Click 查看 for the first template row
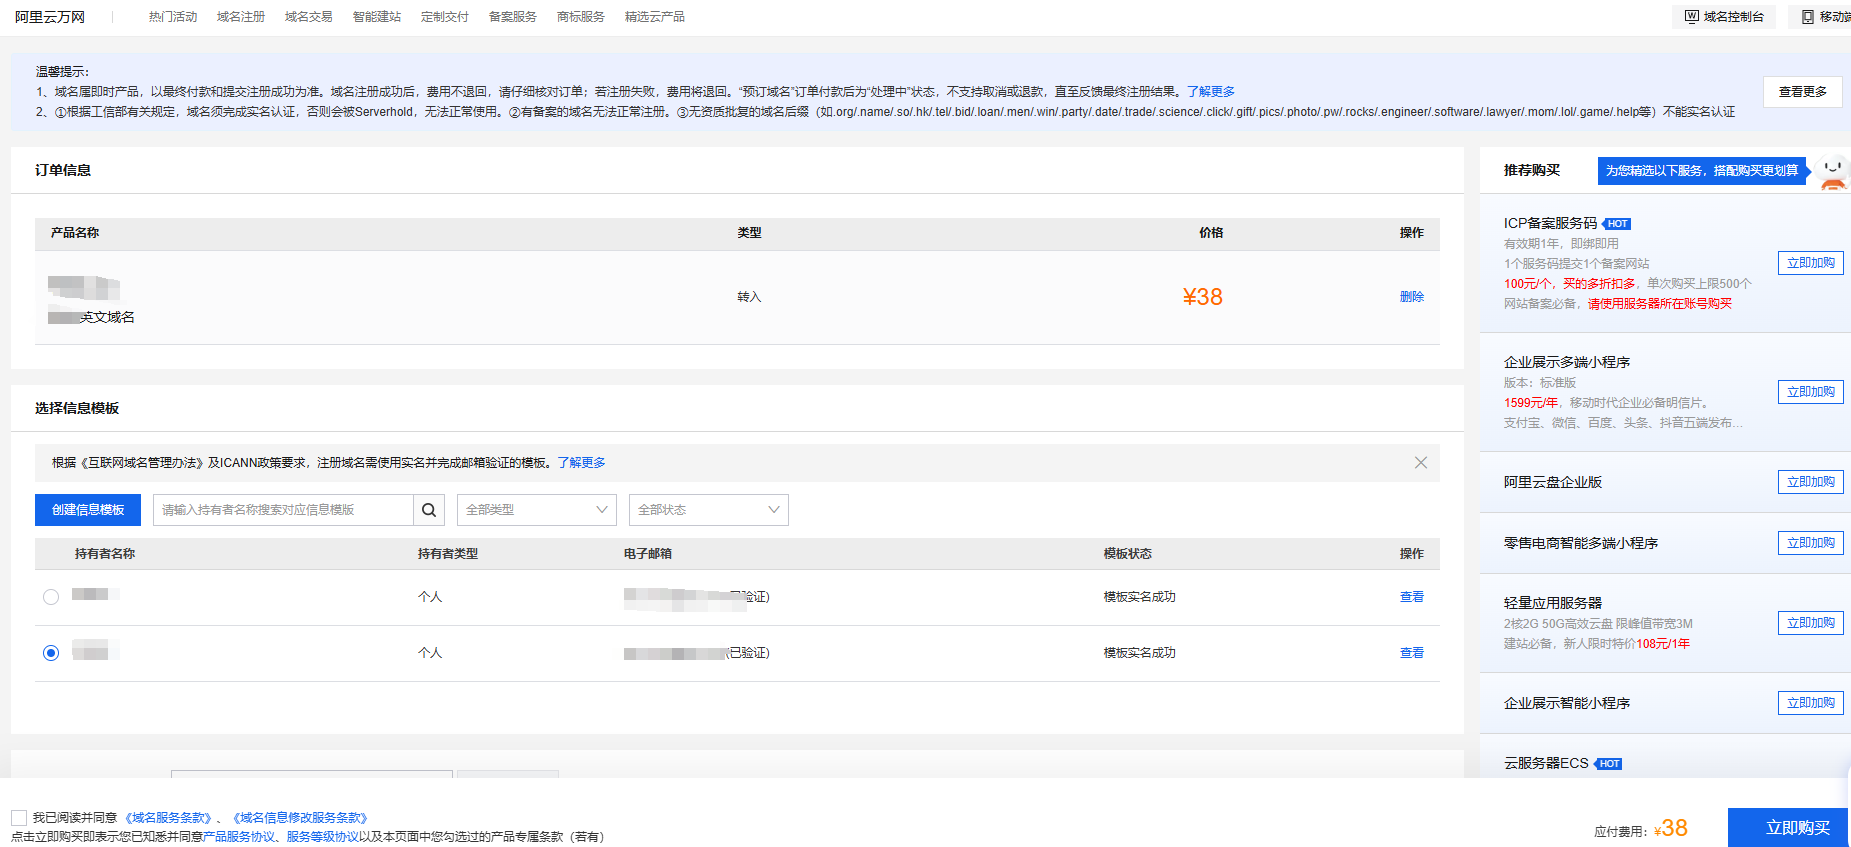 tap(1412, 597)
